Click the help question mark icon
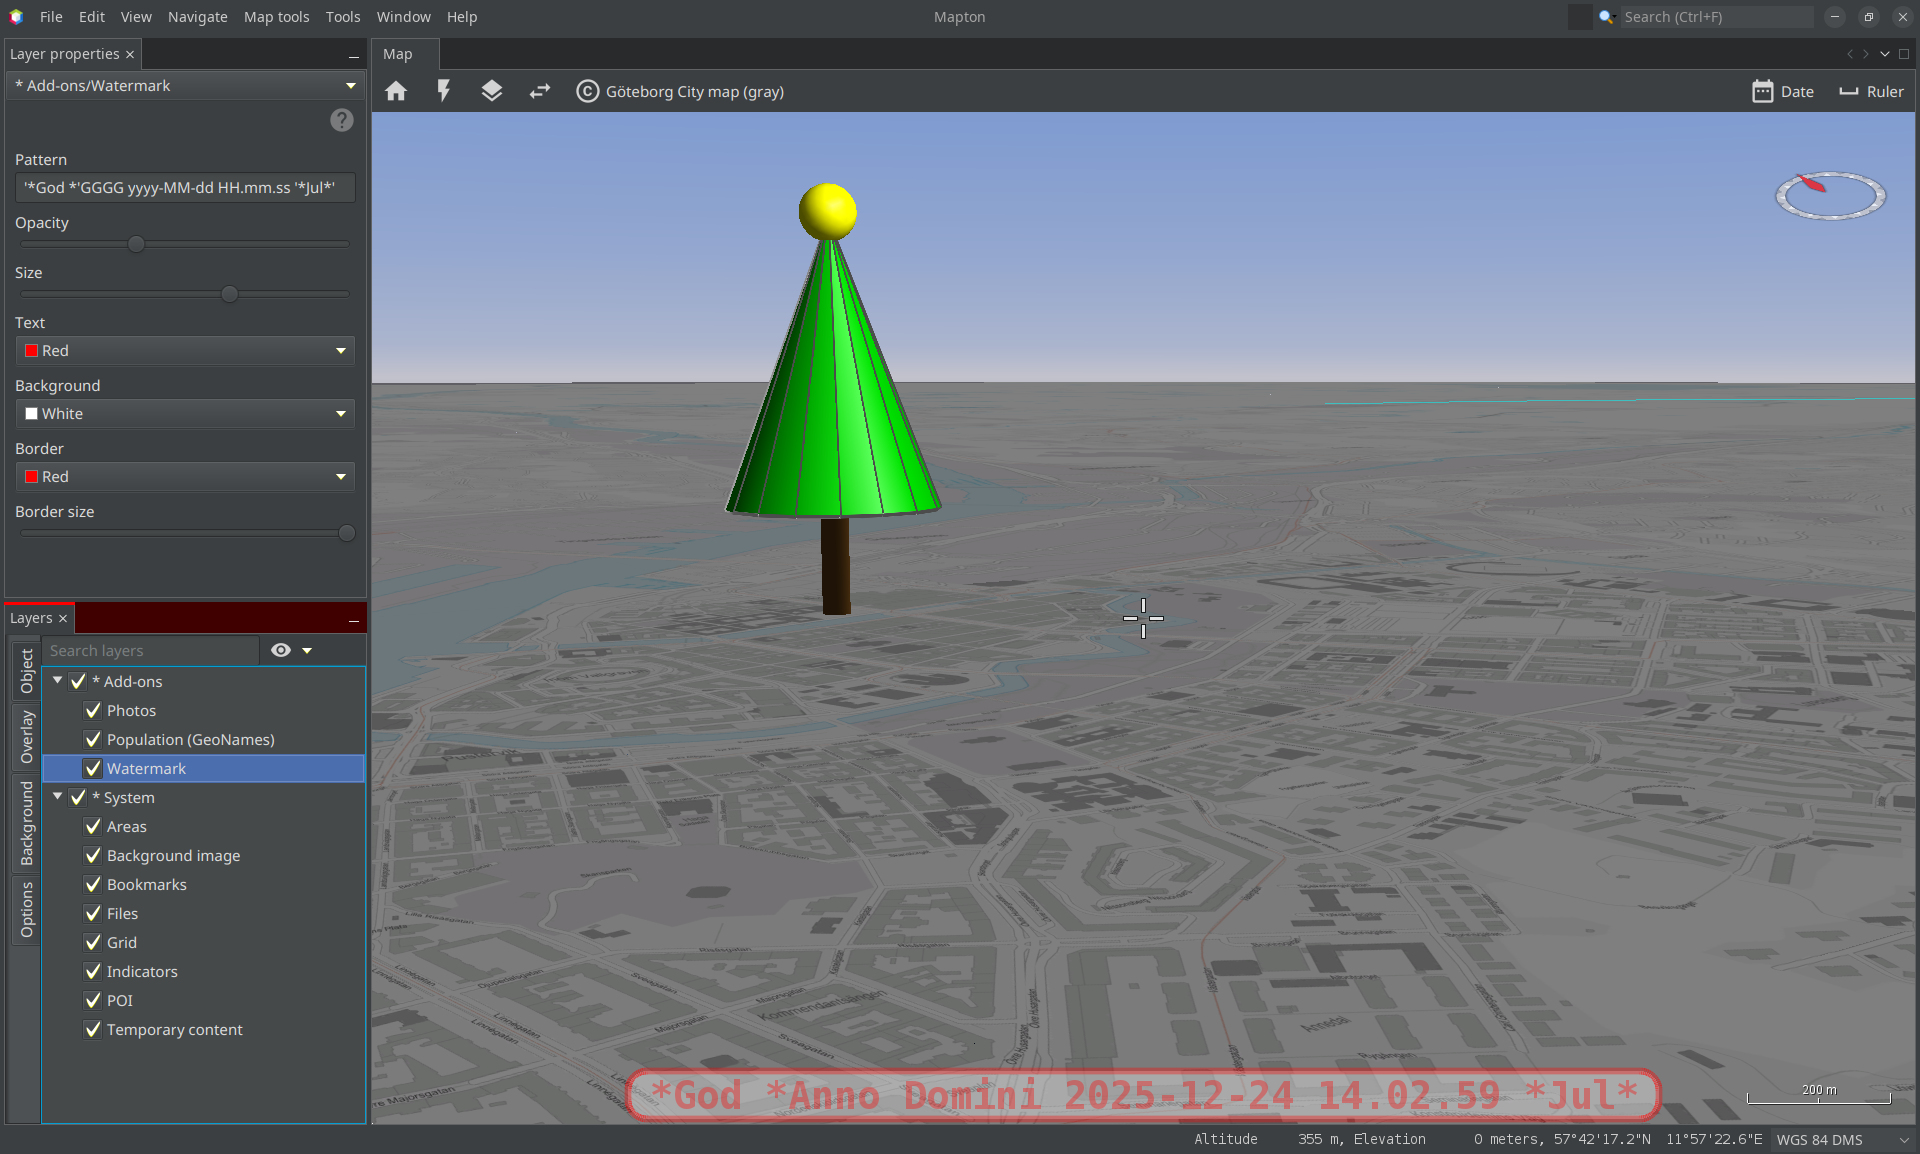Viewport: 1920px width, 1154px height. (x=342, y=120)
